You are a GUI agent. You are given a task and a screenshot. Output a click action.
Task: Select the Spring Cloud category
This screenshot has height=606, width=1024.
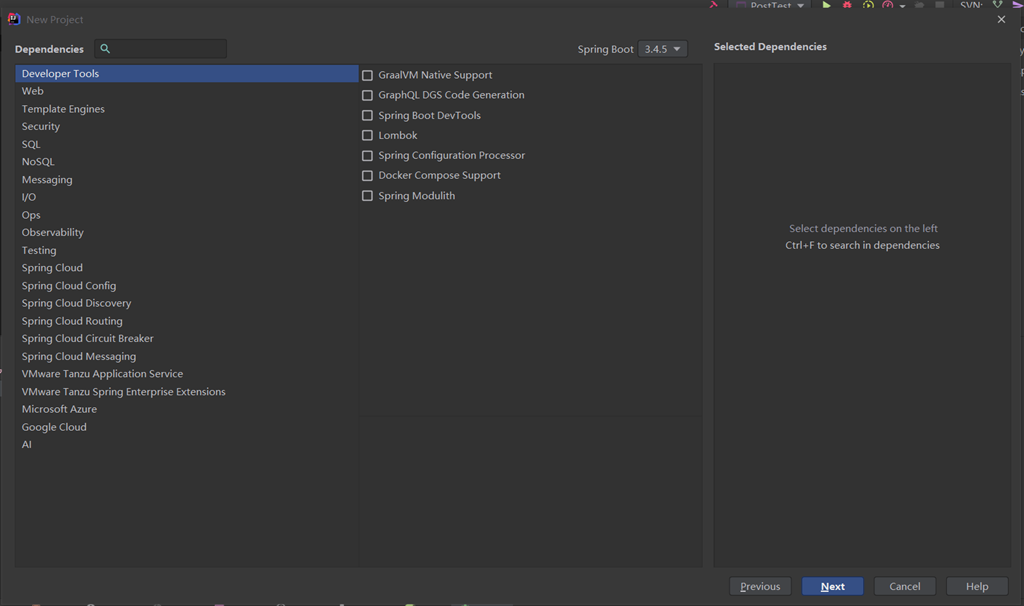coord(187,268)
